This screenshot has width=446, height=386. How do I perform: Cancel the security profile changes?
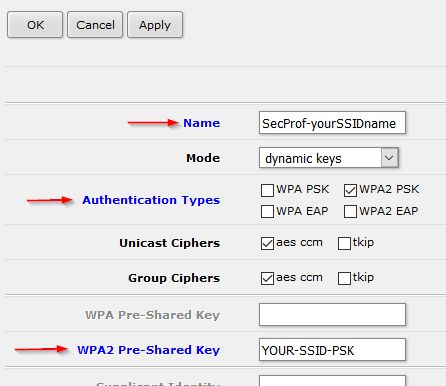pyautogui.click(x=95, y=25)
